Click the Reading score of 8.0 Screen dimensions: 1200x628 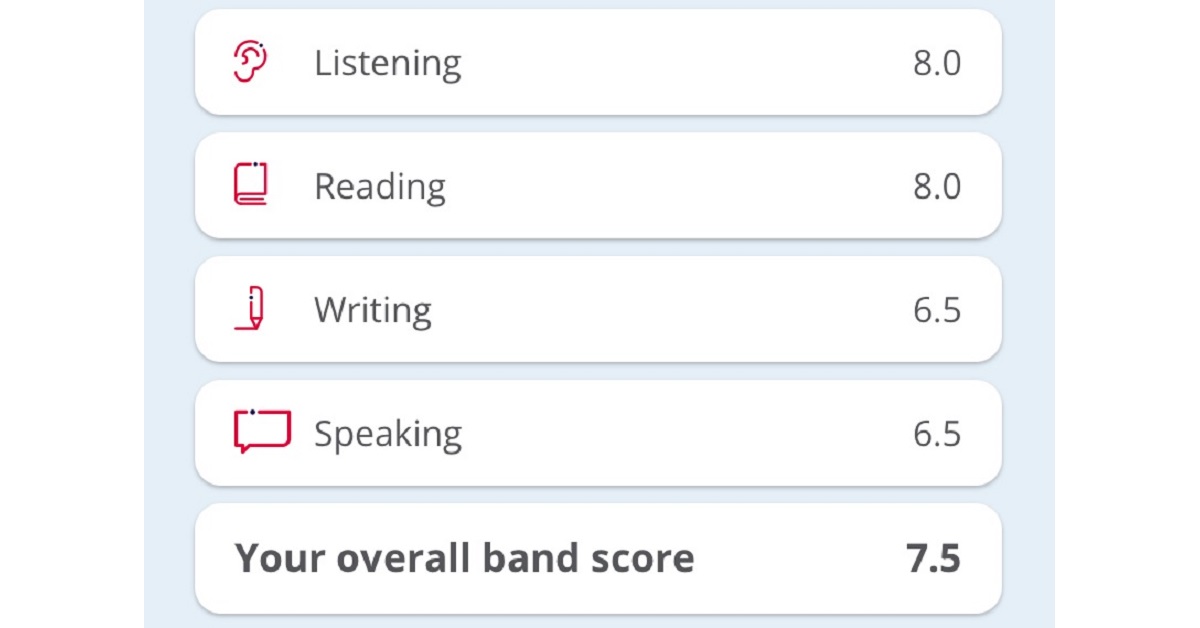[937, 187]
